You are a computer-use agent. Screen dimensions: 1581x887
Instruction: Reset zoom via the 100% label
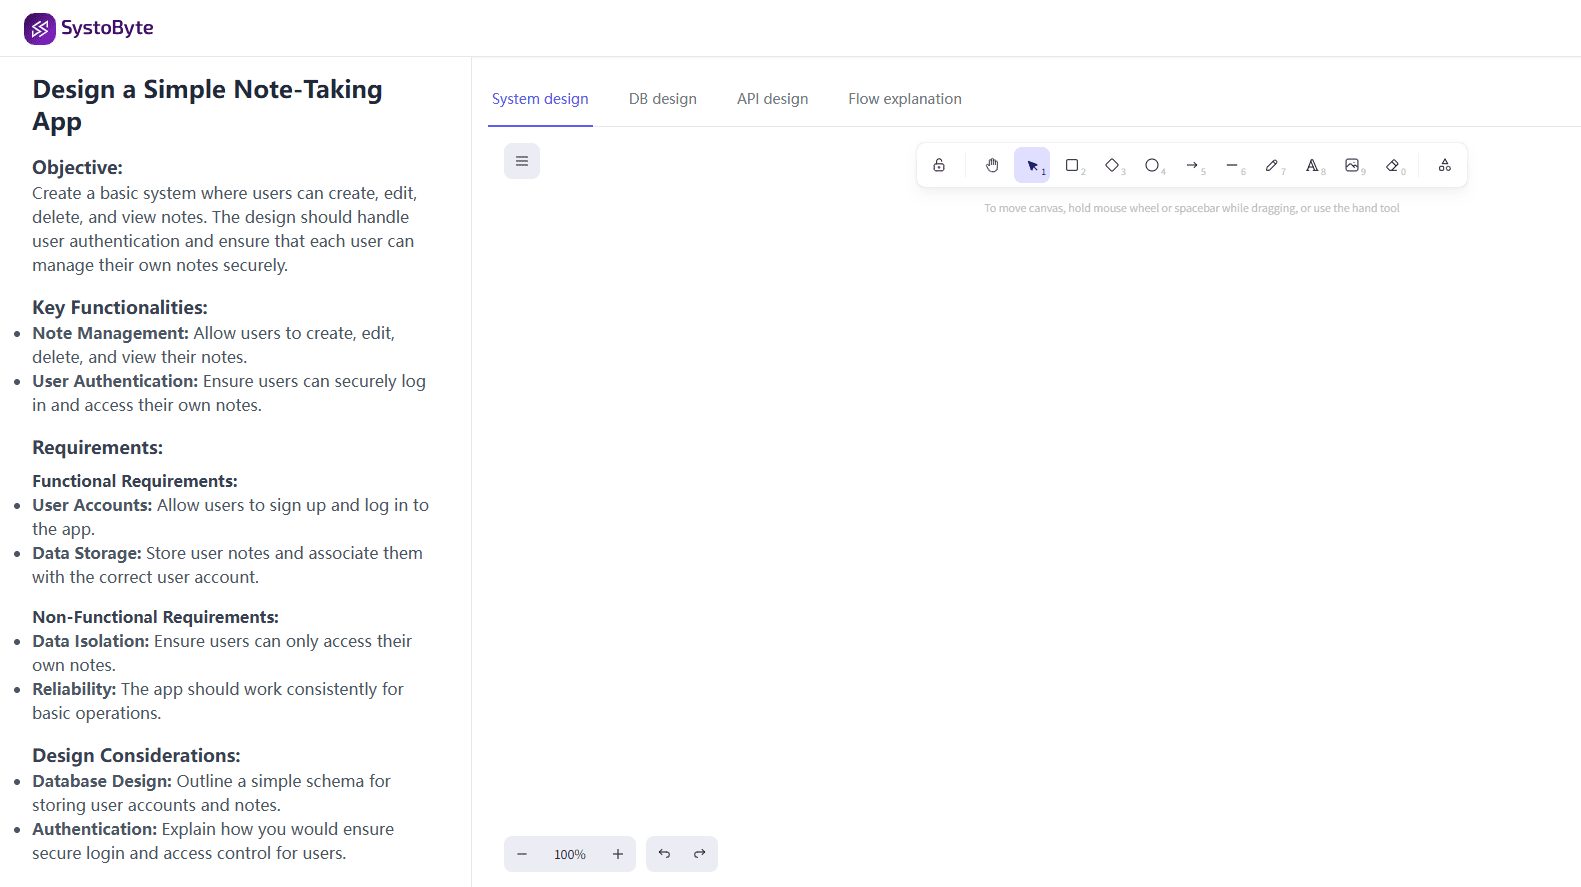click(x=570, y=854)
